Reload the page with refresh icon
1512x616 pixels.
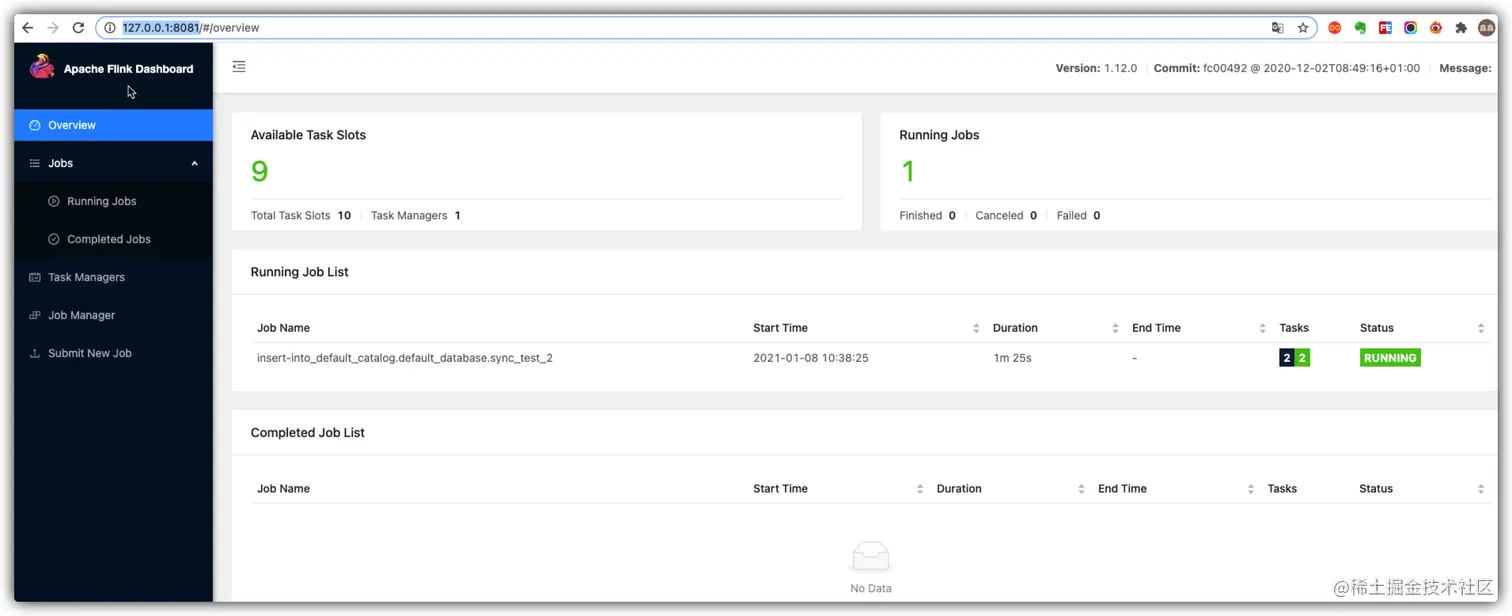[x=78, y=28]
